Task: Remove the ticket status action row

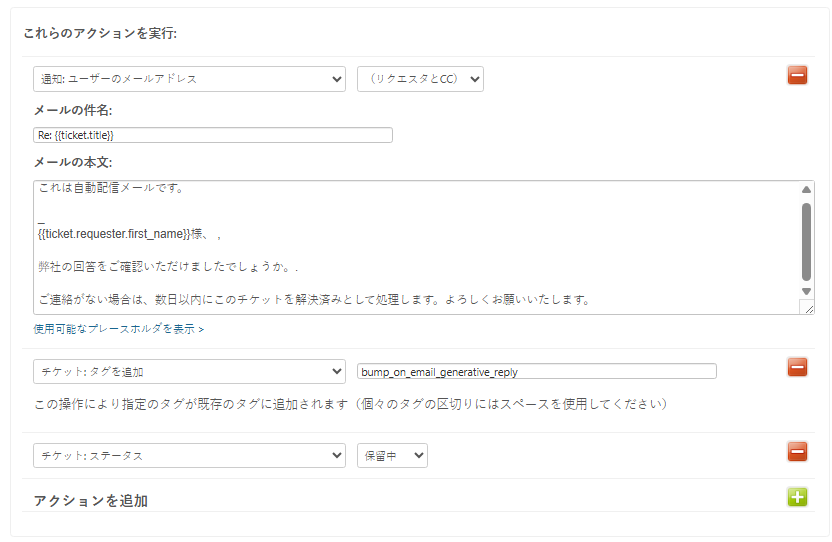Action: coord(797,452)
